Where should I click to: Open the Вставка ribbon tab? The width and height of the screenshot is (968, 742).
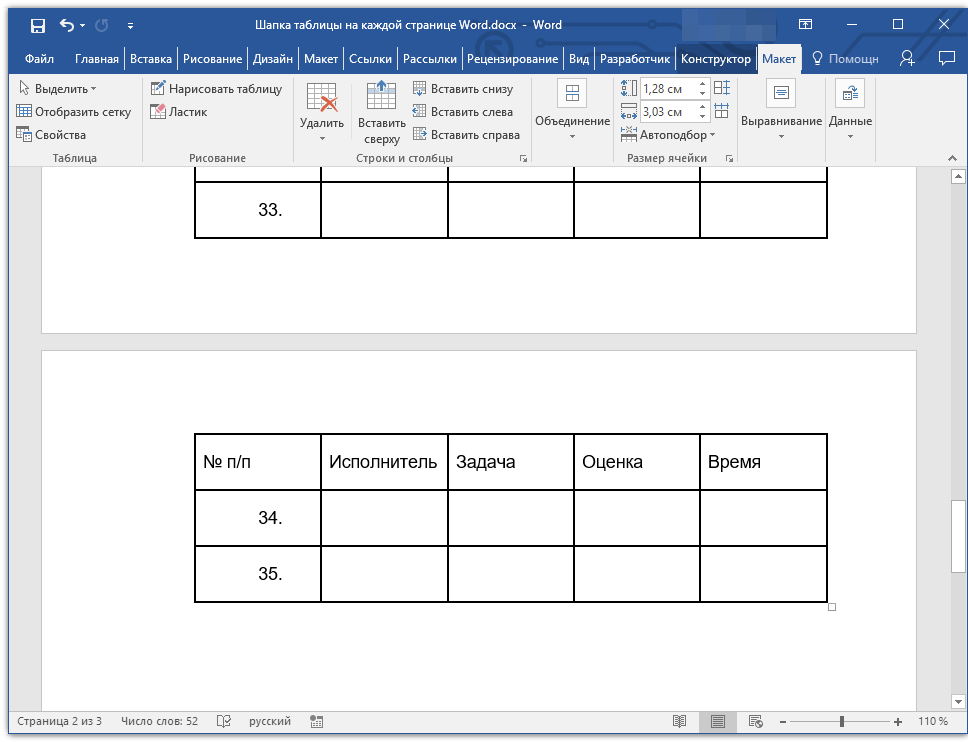pyautogui.click(x=151, y=59)
